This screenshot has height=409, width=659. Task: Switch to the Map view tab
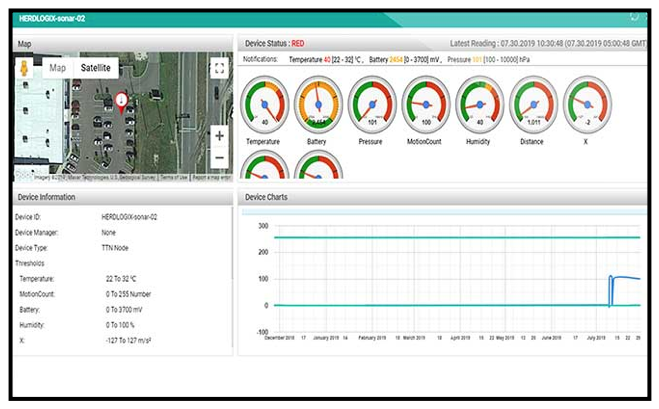coord(58,67)
